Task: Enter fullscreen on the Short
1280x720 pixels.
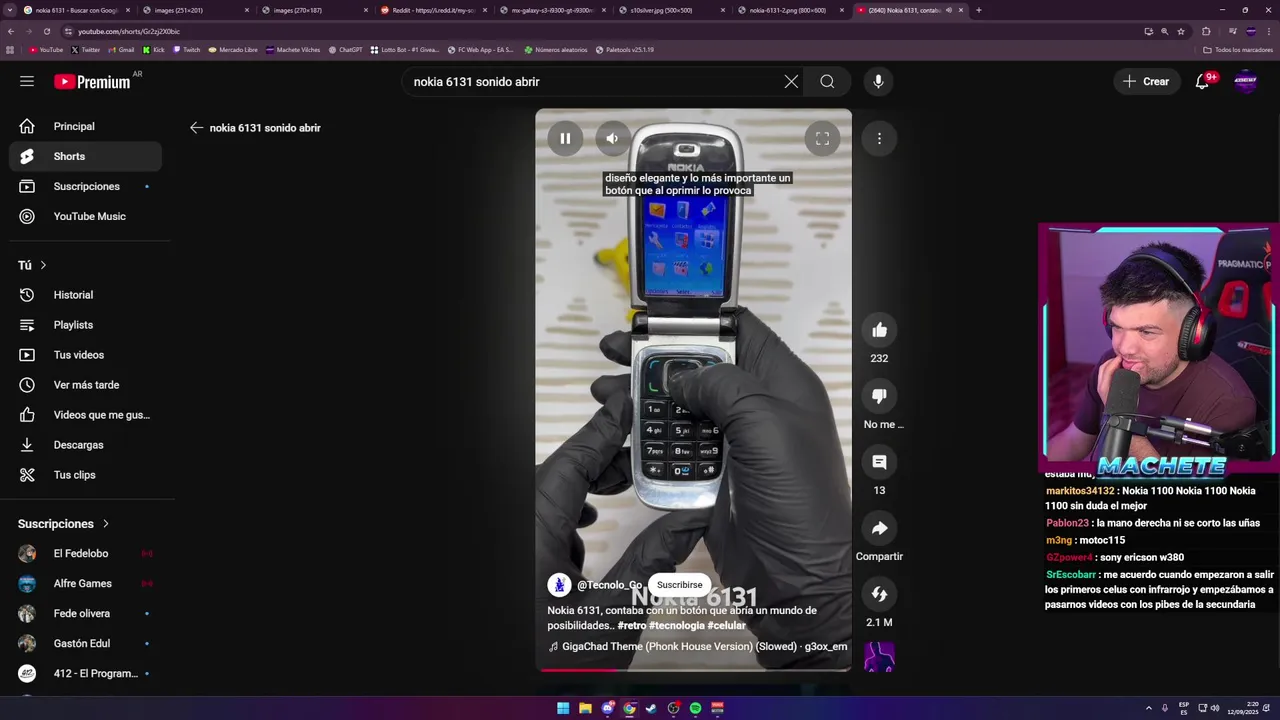Action: pos(822,139)
